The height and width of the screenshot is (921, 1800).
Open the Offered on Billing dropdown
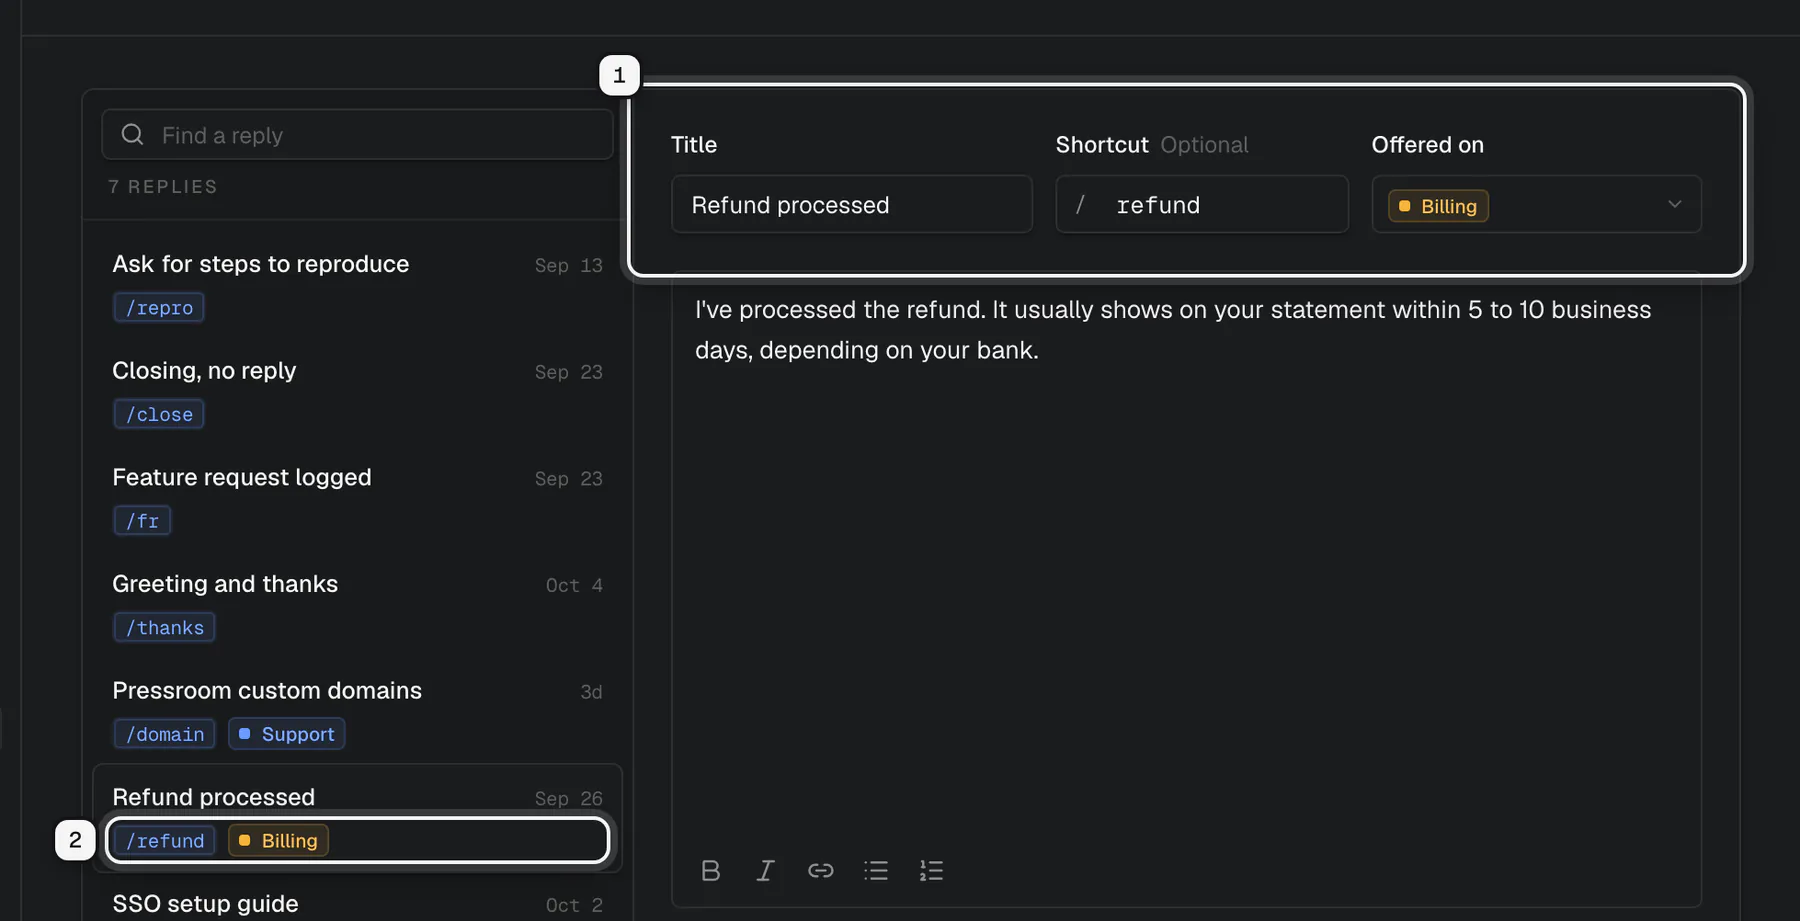click(1536, 205)
